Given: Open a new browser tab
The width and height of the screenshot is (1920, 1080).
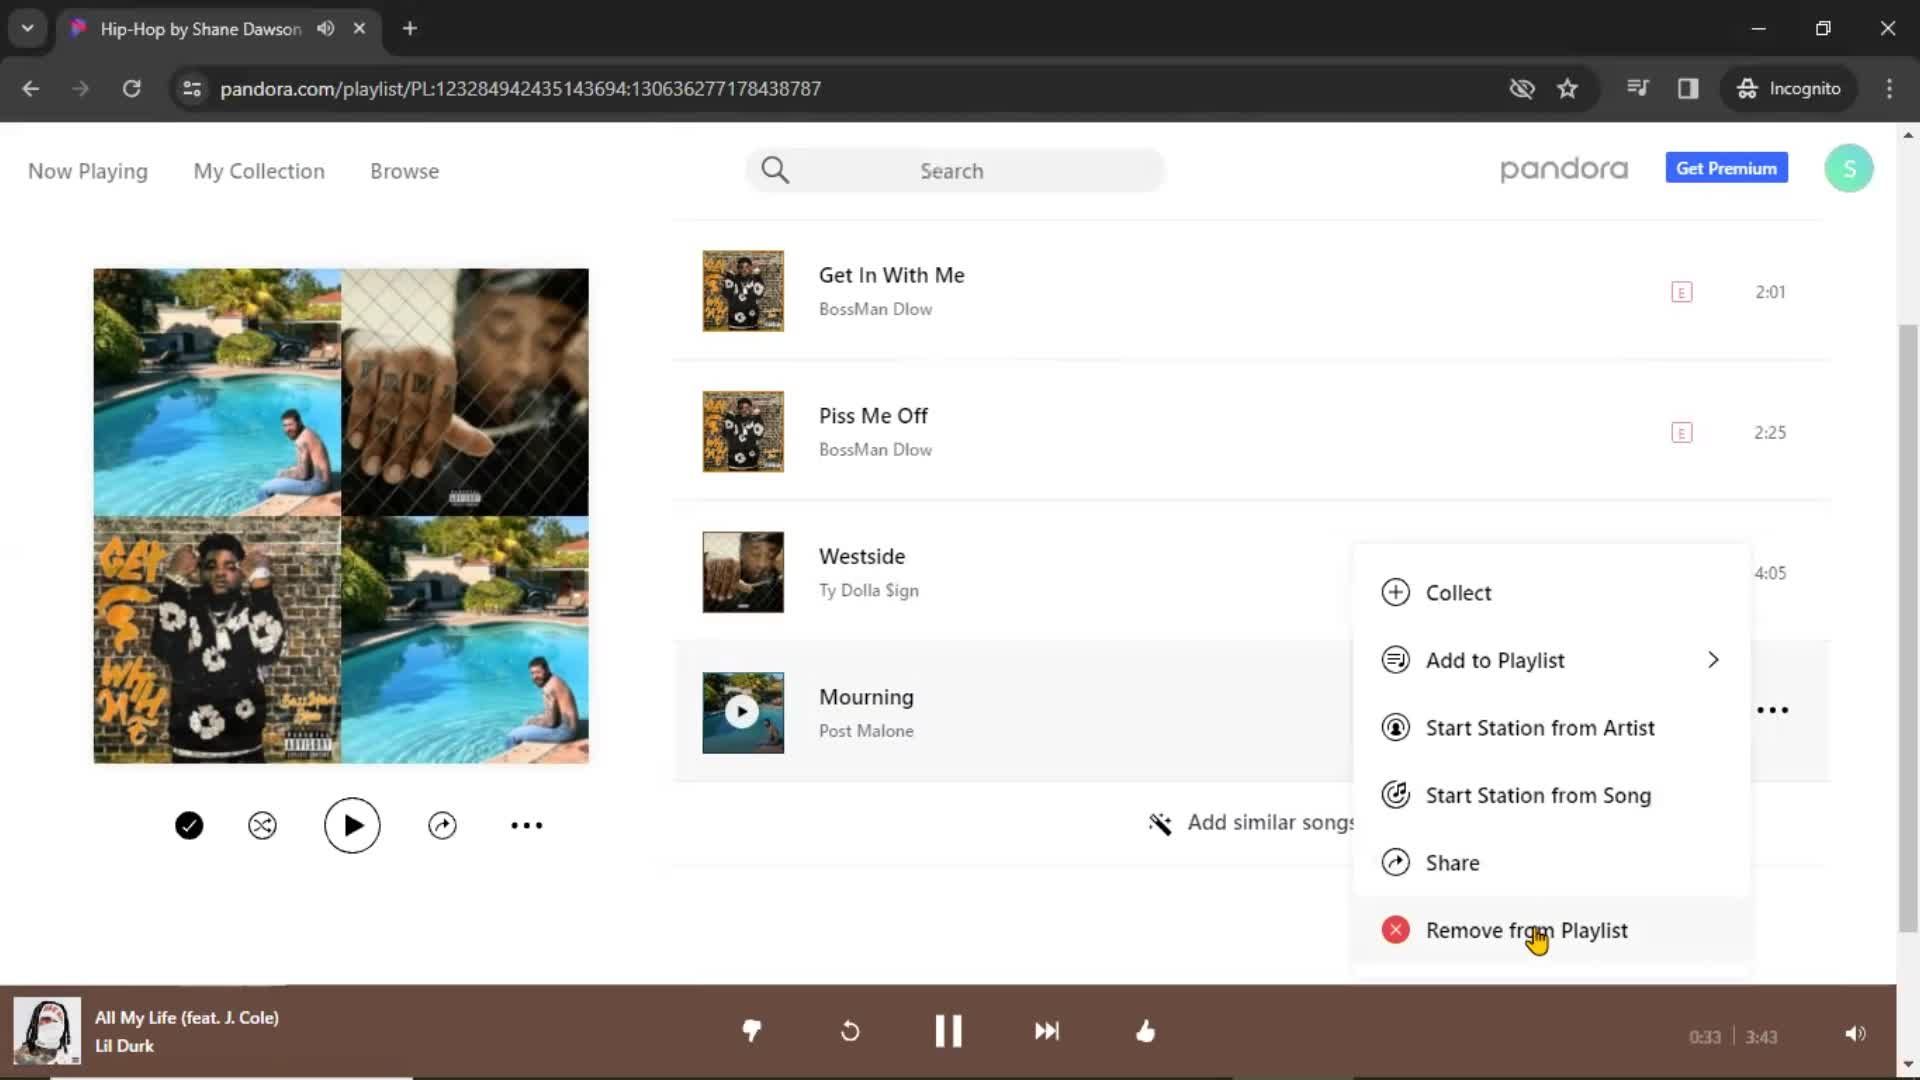Looking at the screenshot, I should pyautogui.click(x=409, y=29).
